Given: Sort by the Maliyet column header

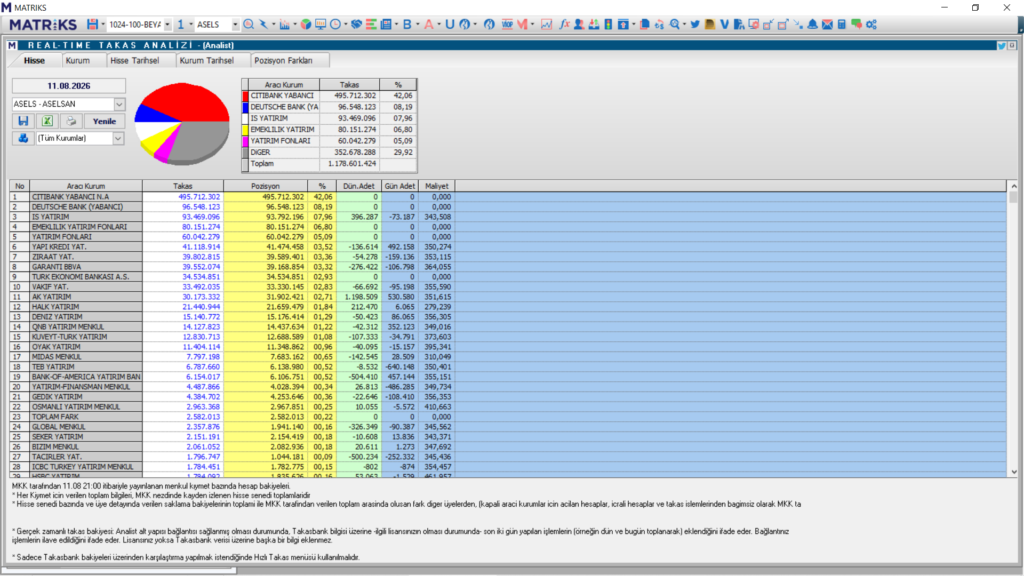Looking at the screenshot, I should pyautogui.click(x=436, y=186).
